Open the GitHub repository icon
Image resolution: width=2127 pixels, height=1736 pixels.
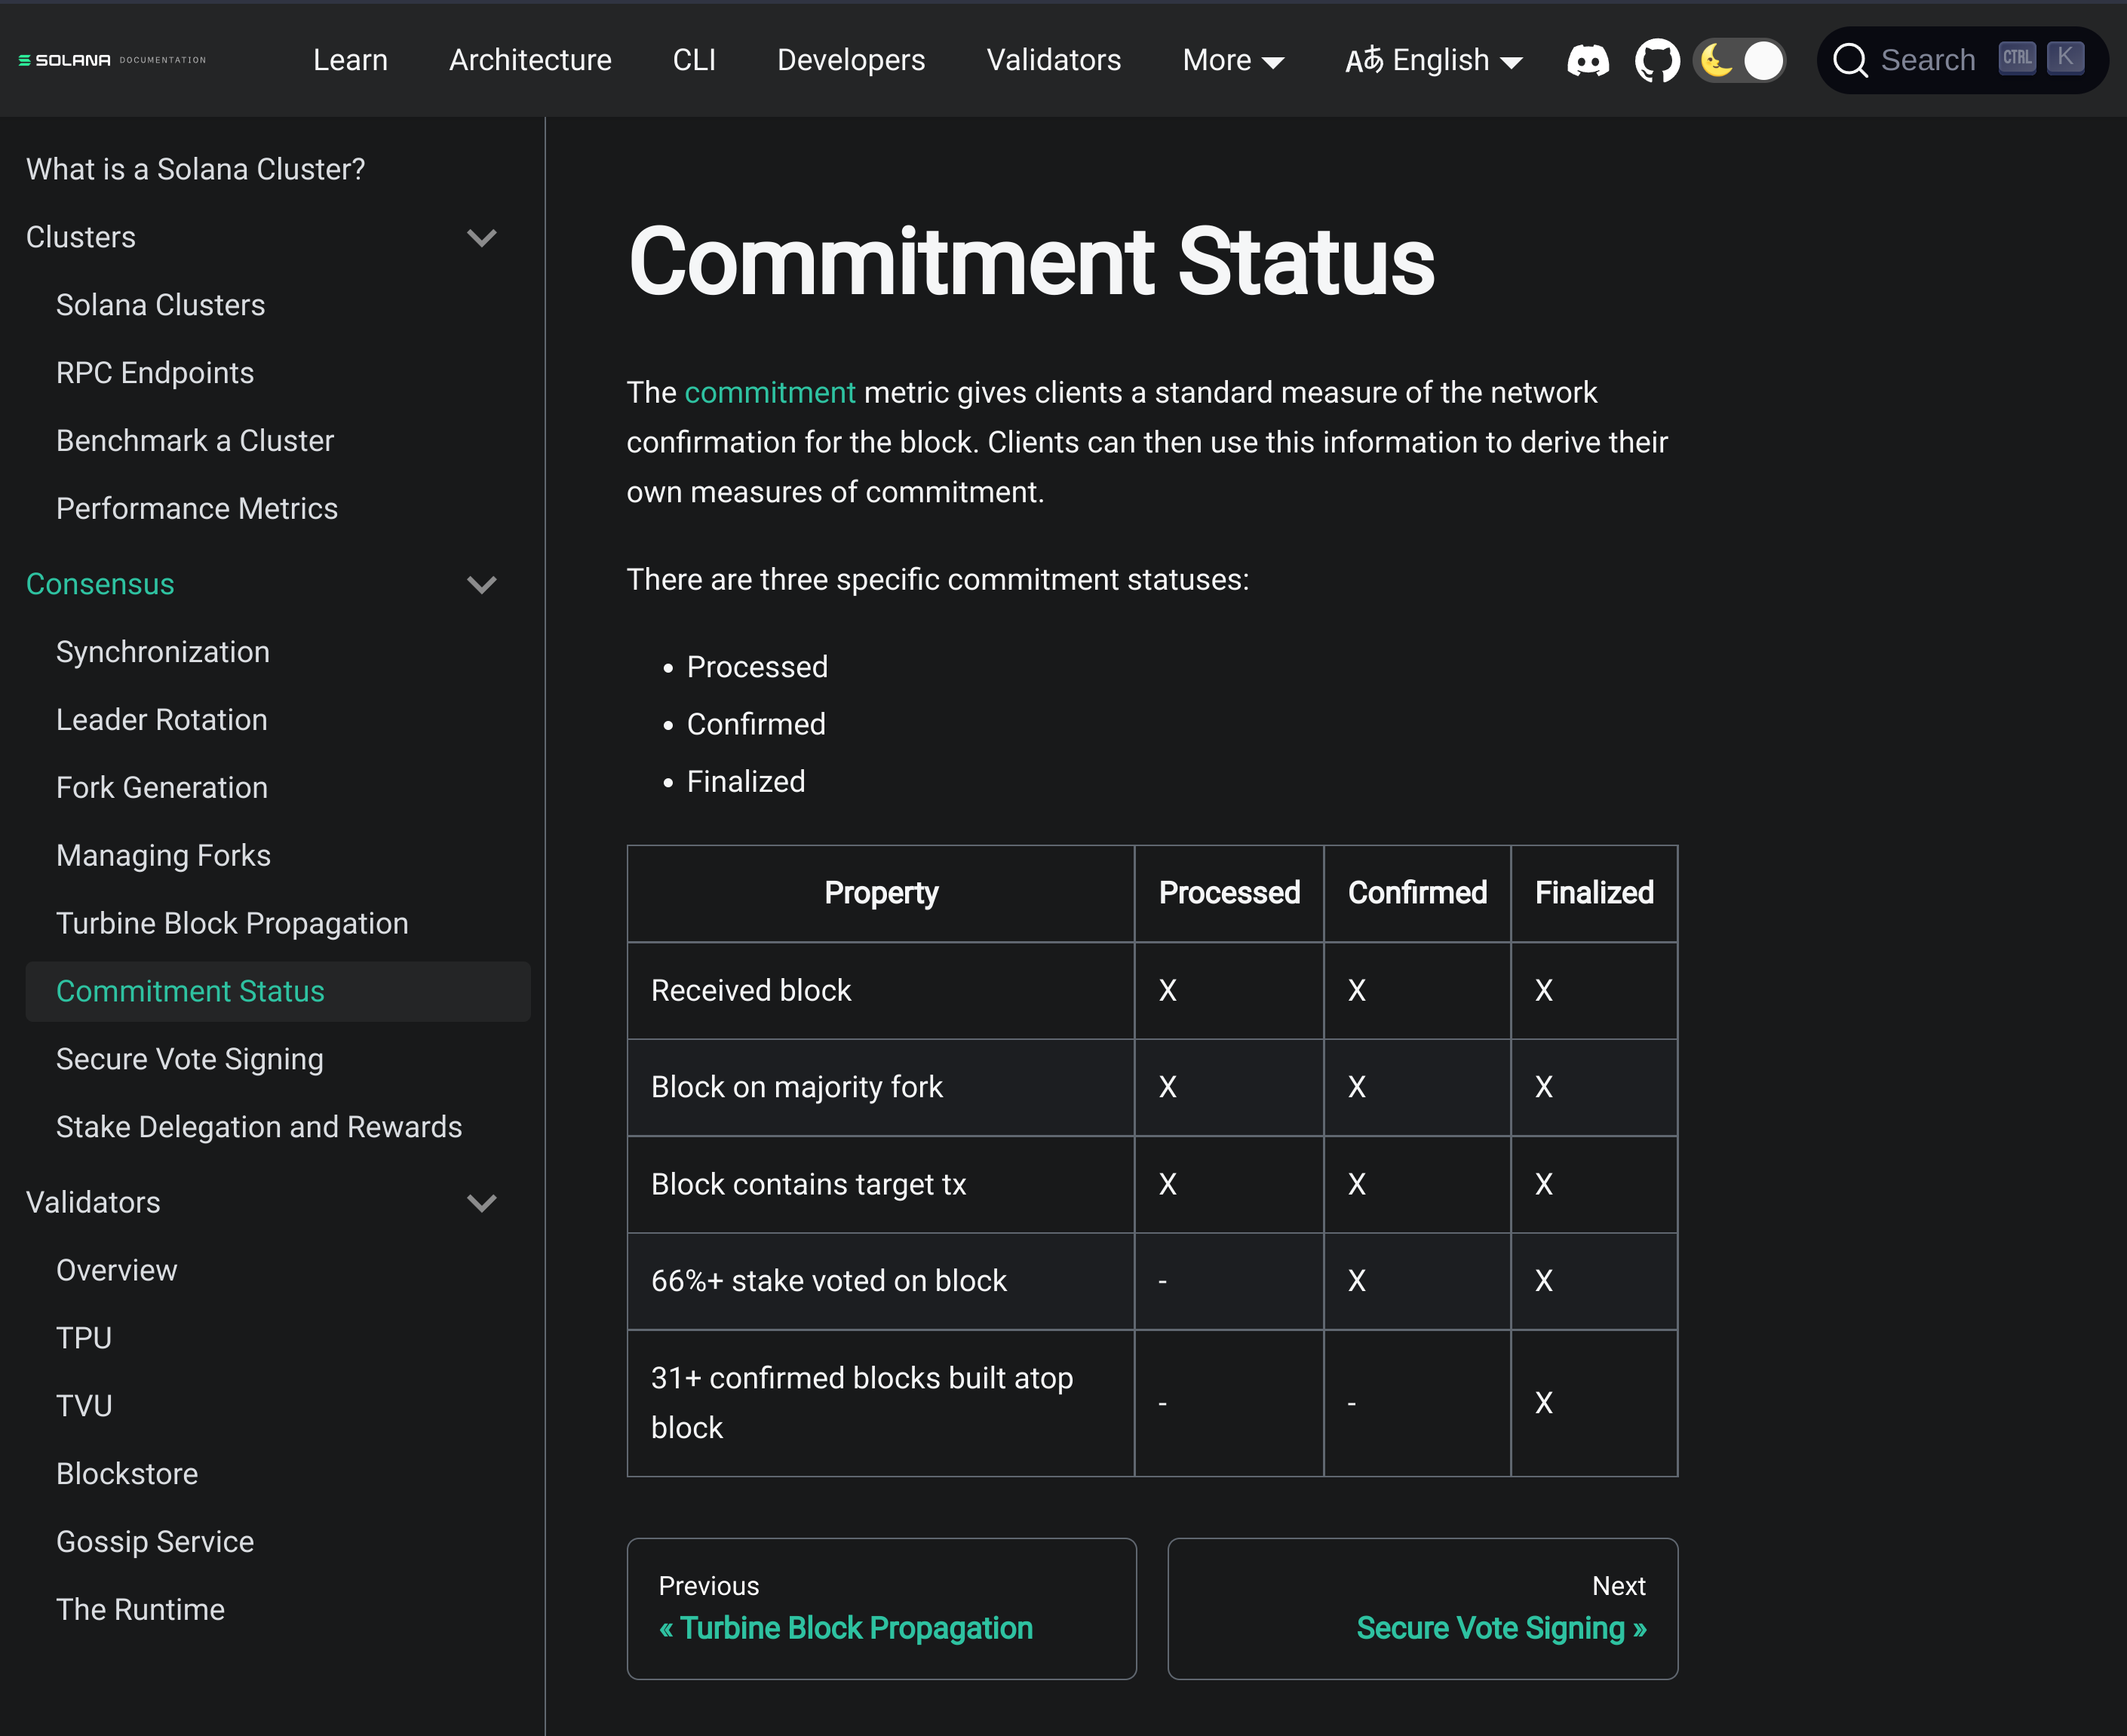[1656, 61]
